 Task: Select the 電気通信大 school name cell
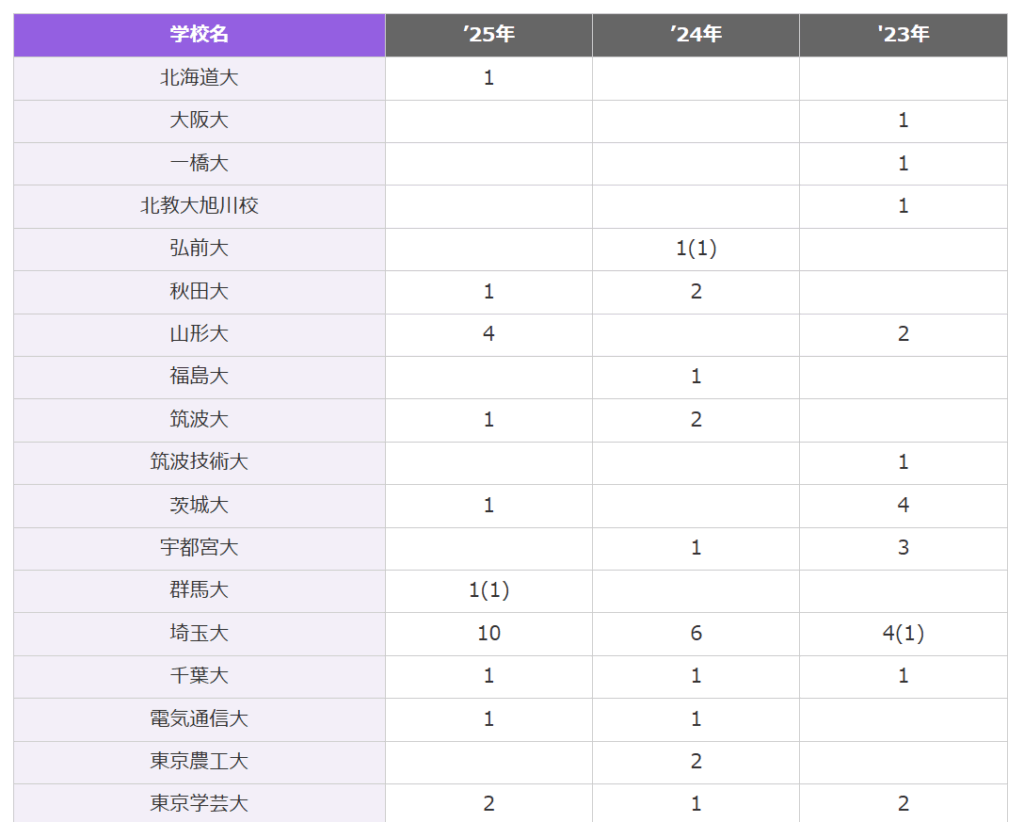pyautogui.click(x=199, y=719)
